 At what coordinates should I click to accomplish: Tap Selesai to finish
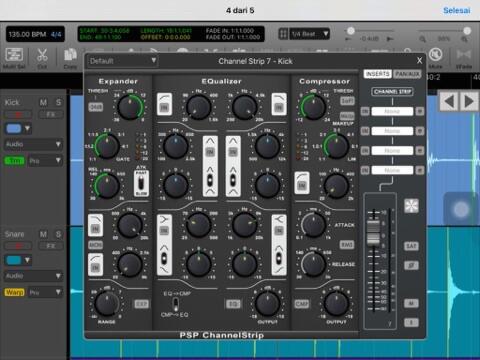(x=457, y=10)
